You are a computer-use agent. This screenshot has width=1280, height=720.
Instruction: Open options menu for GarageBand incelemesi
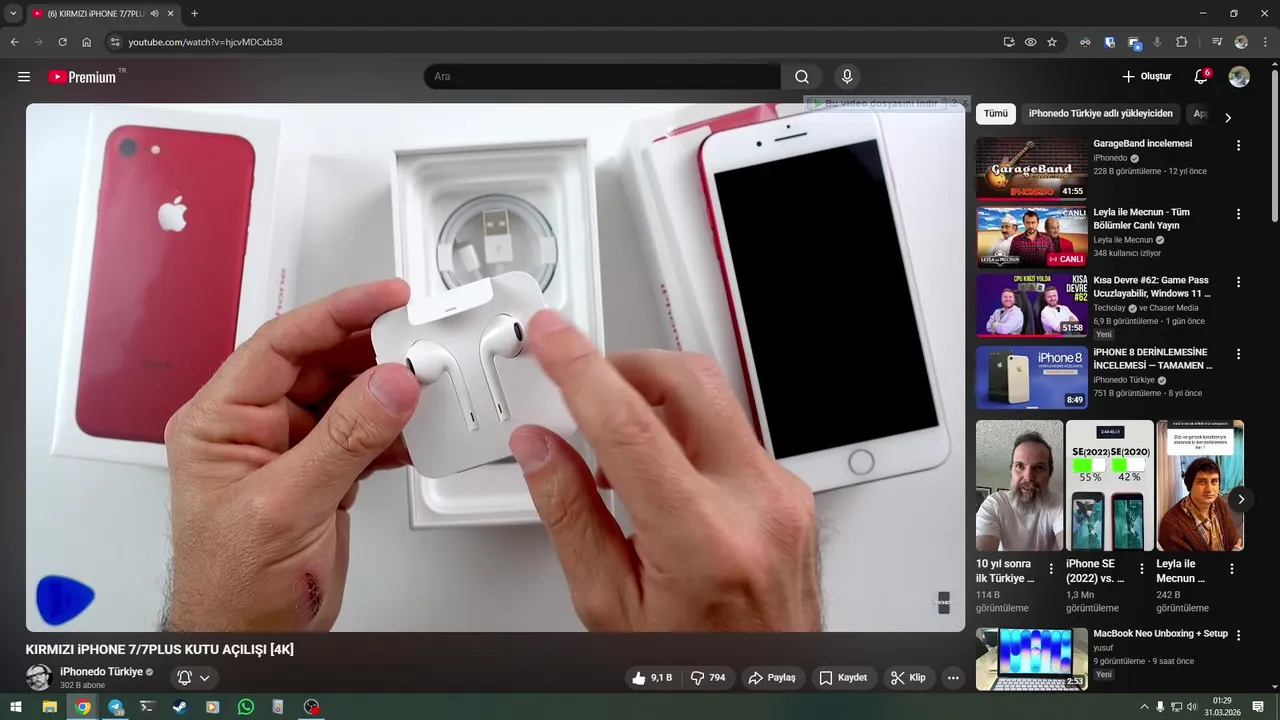tap(1238, 145)
